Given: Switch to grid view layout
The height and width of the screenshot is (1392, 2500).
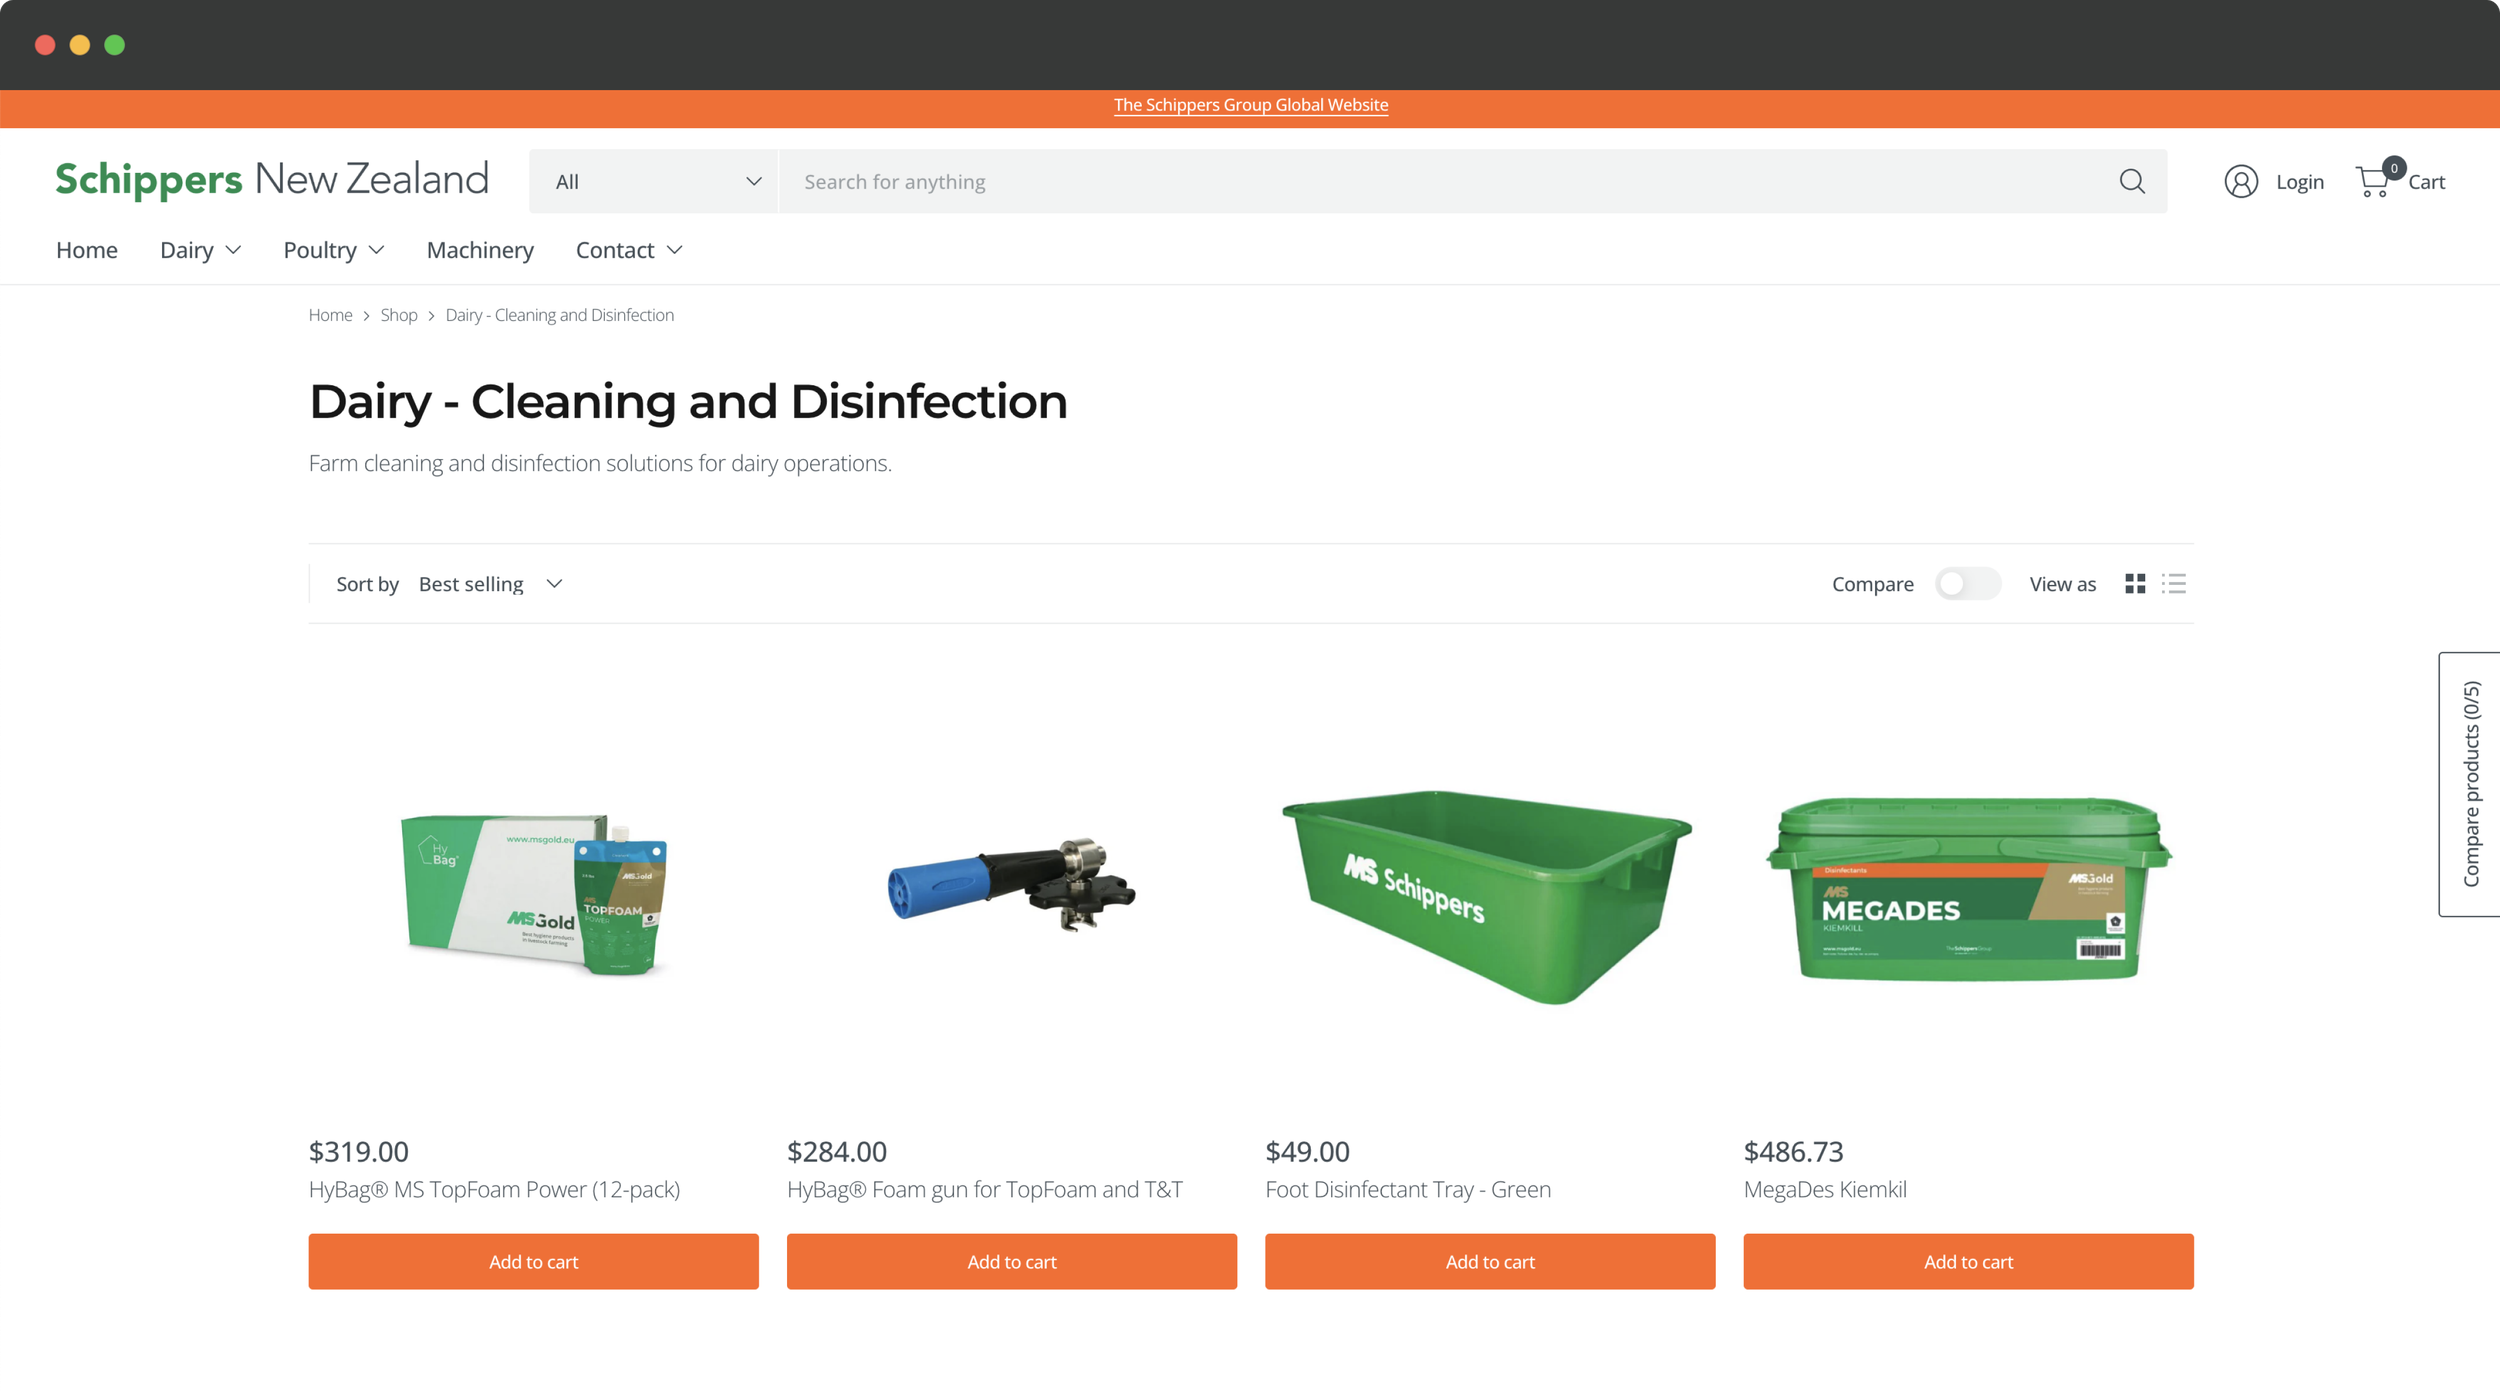Looking at the screenshot, I should click(2135, 584).
